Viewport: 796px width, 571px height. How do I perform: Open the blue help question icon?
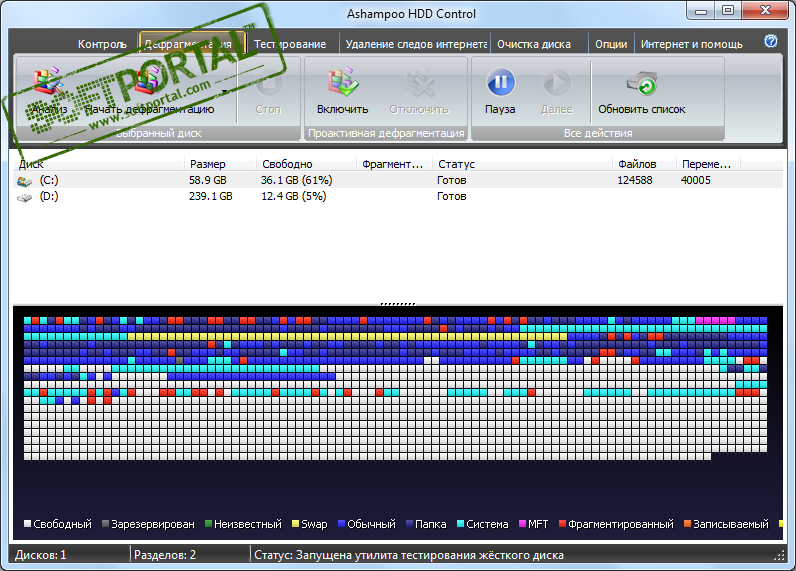tap(771, 41)
